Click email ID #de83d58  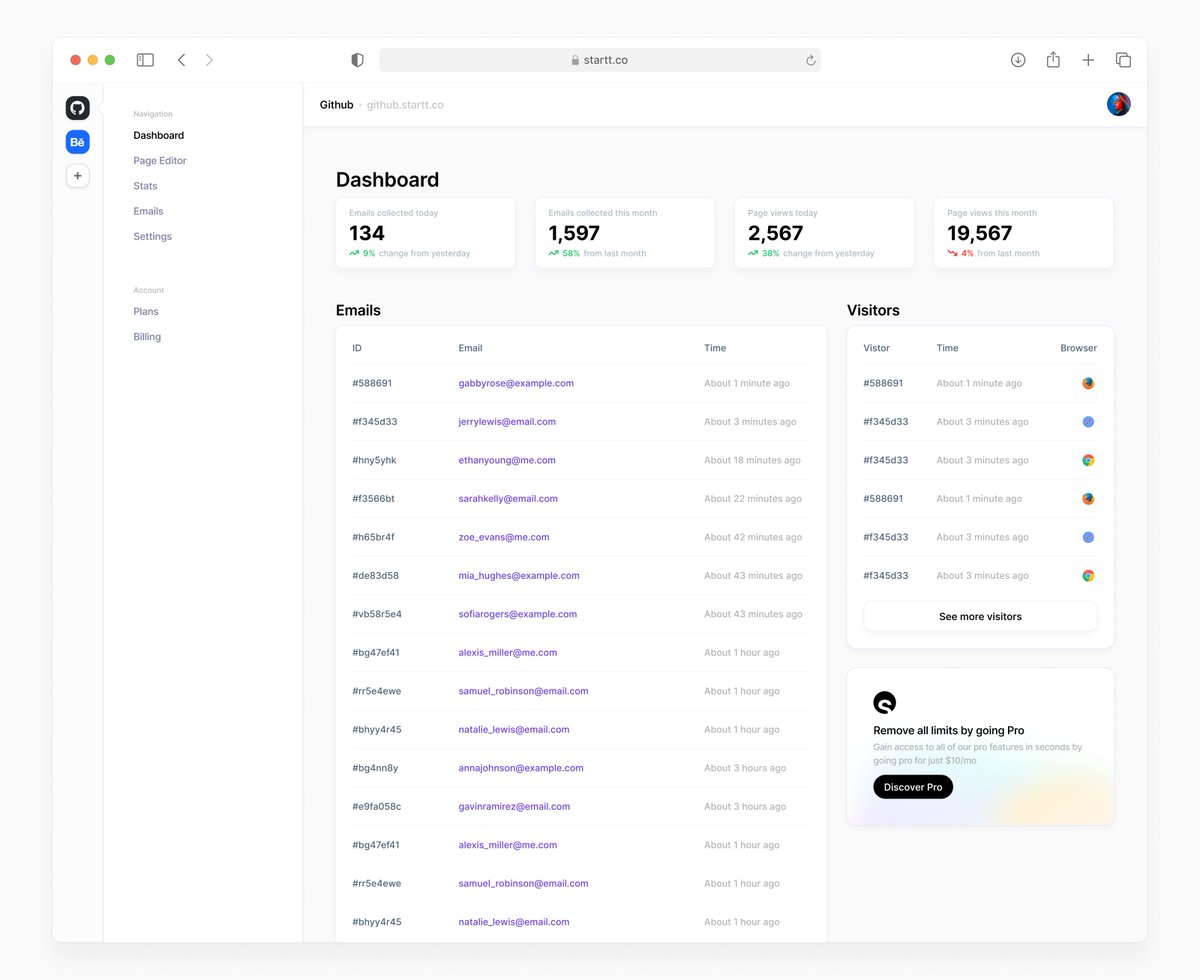tap(375, 576)
